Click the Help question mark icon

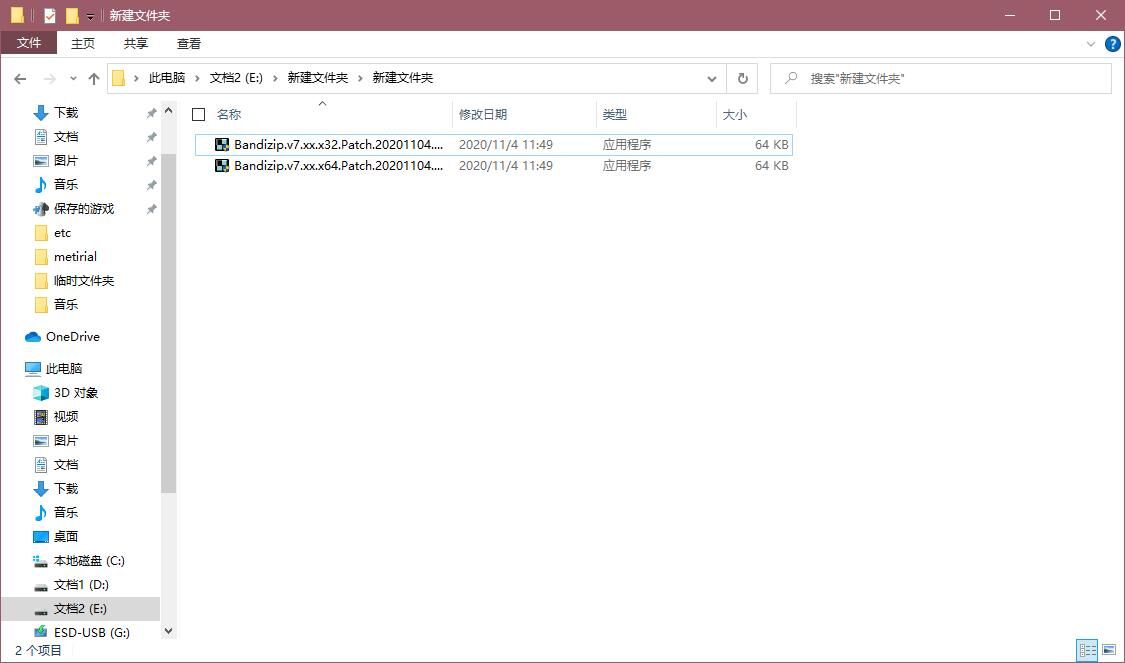[x=1112, y=44]
